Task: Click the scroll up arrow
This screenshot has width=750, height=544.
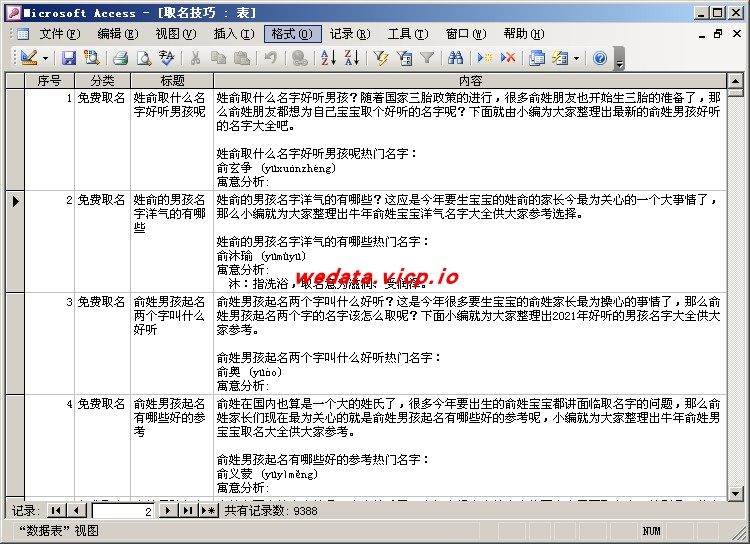Action: [735, 80]
